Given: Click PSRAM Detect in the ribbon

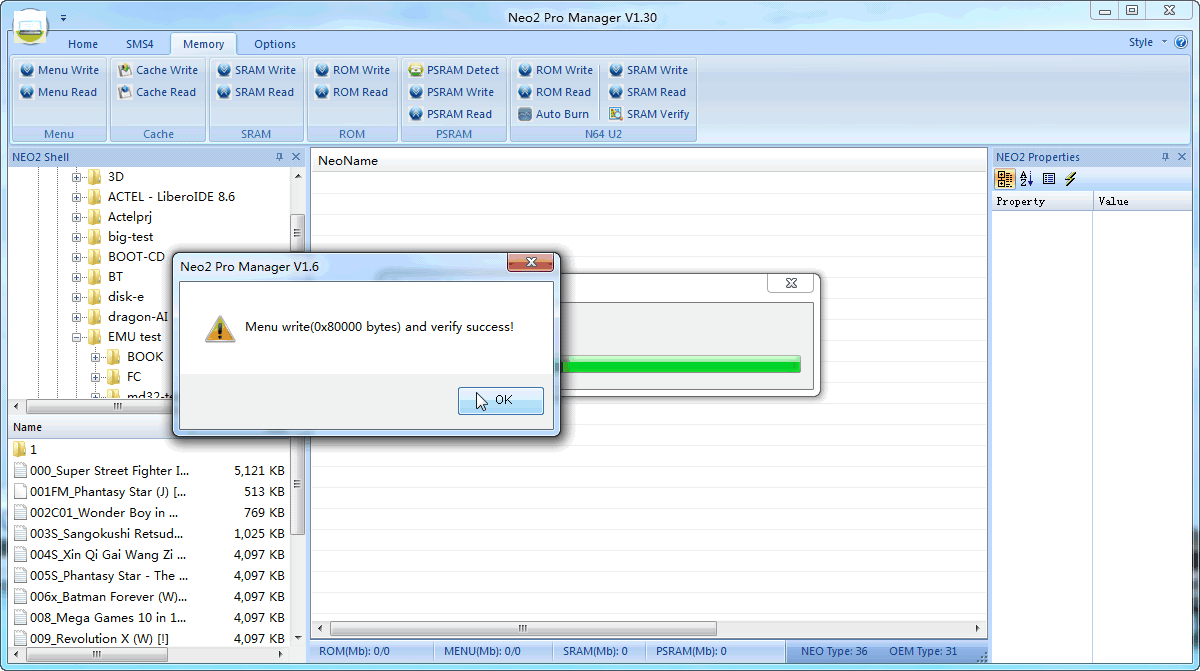Looking at the screenshot, I should [454, 70].
